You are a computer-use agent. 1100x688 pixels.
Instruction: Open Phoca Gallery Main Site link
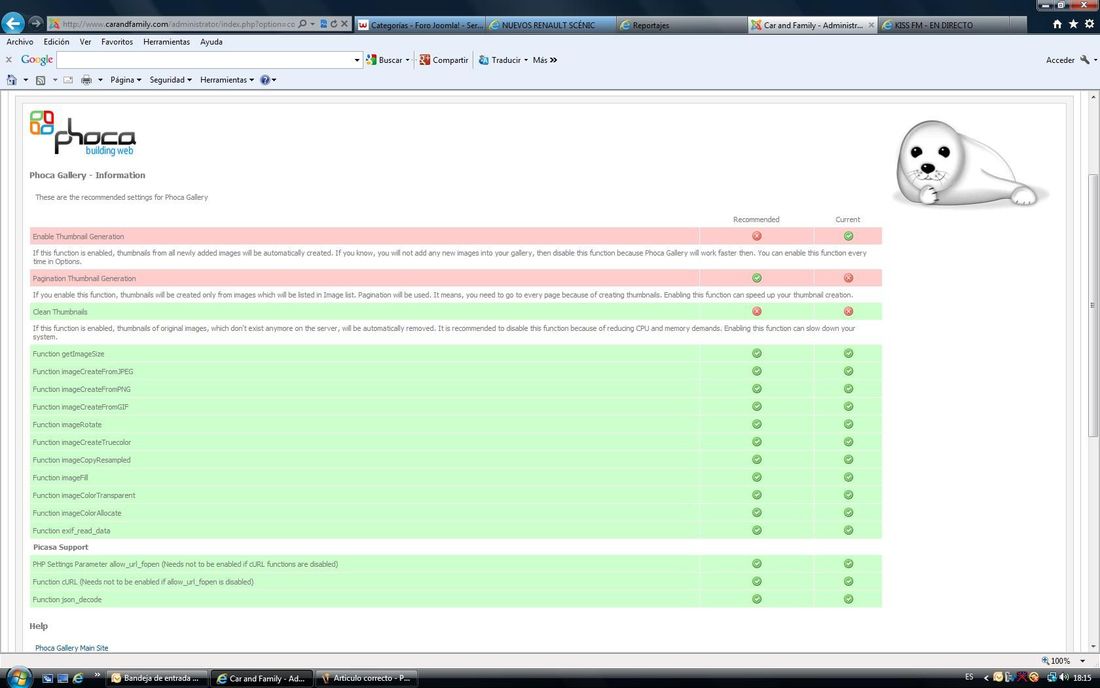click(72, 648)
